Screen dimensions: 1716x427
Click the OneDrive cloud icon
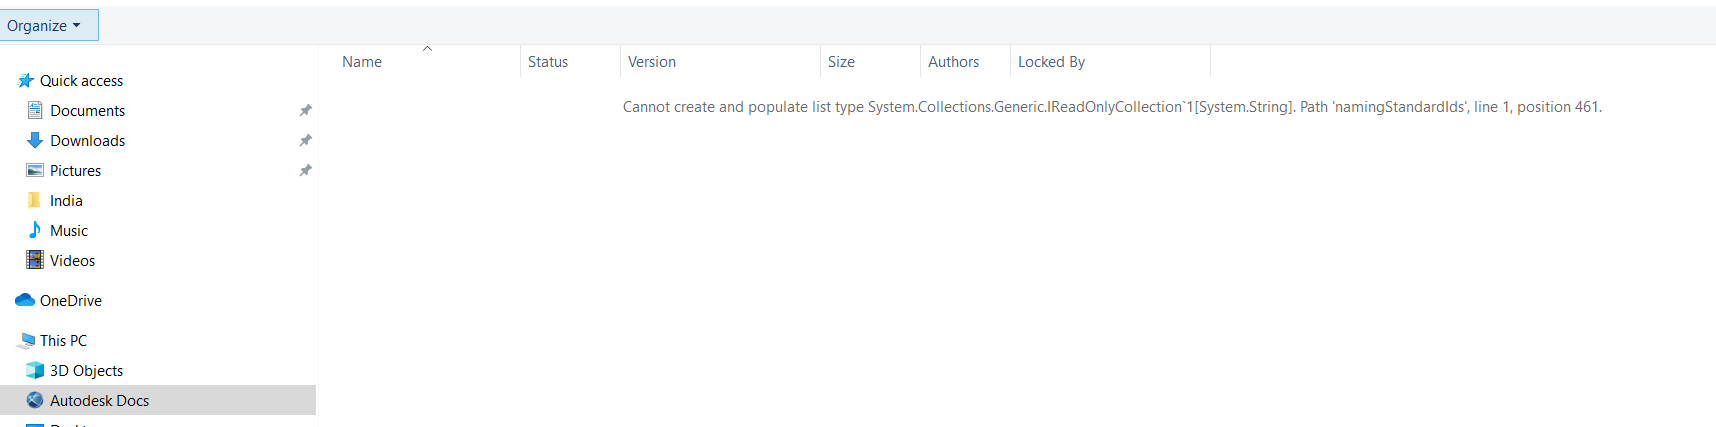tap(25, 300)
